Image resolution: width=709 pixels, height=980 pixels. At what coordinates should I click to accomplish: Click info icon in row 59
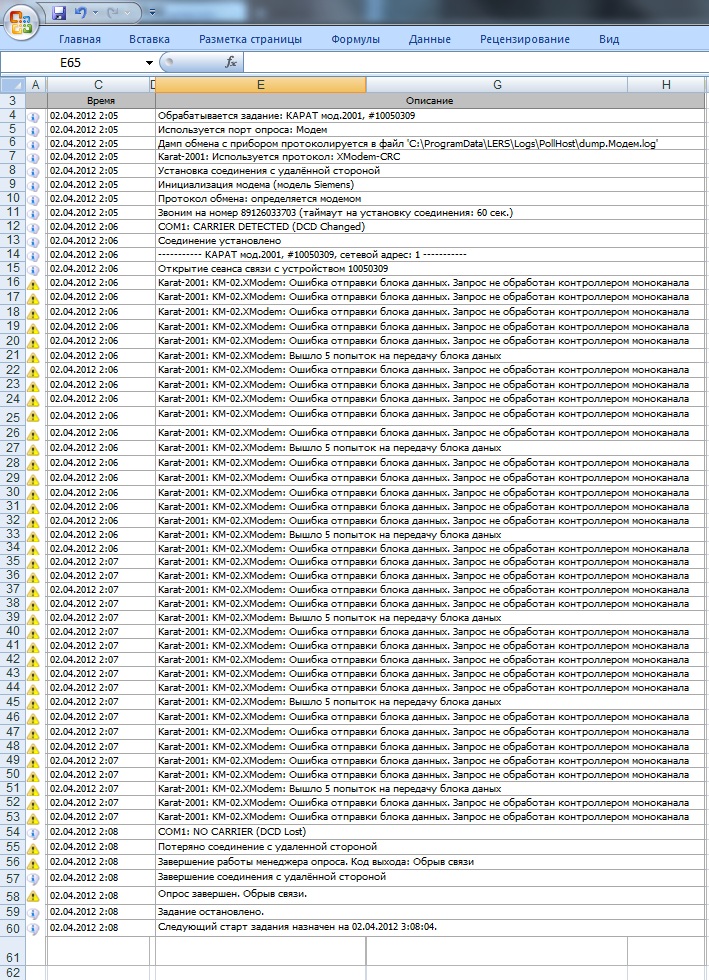pyautogui.click(x=34, y=913)
